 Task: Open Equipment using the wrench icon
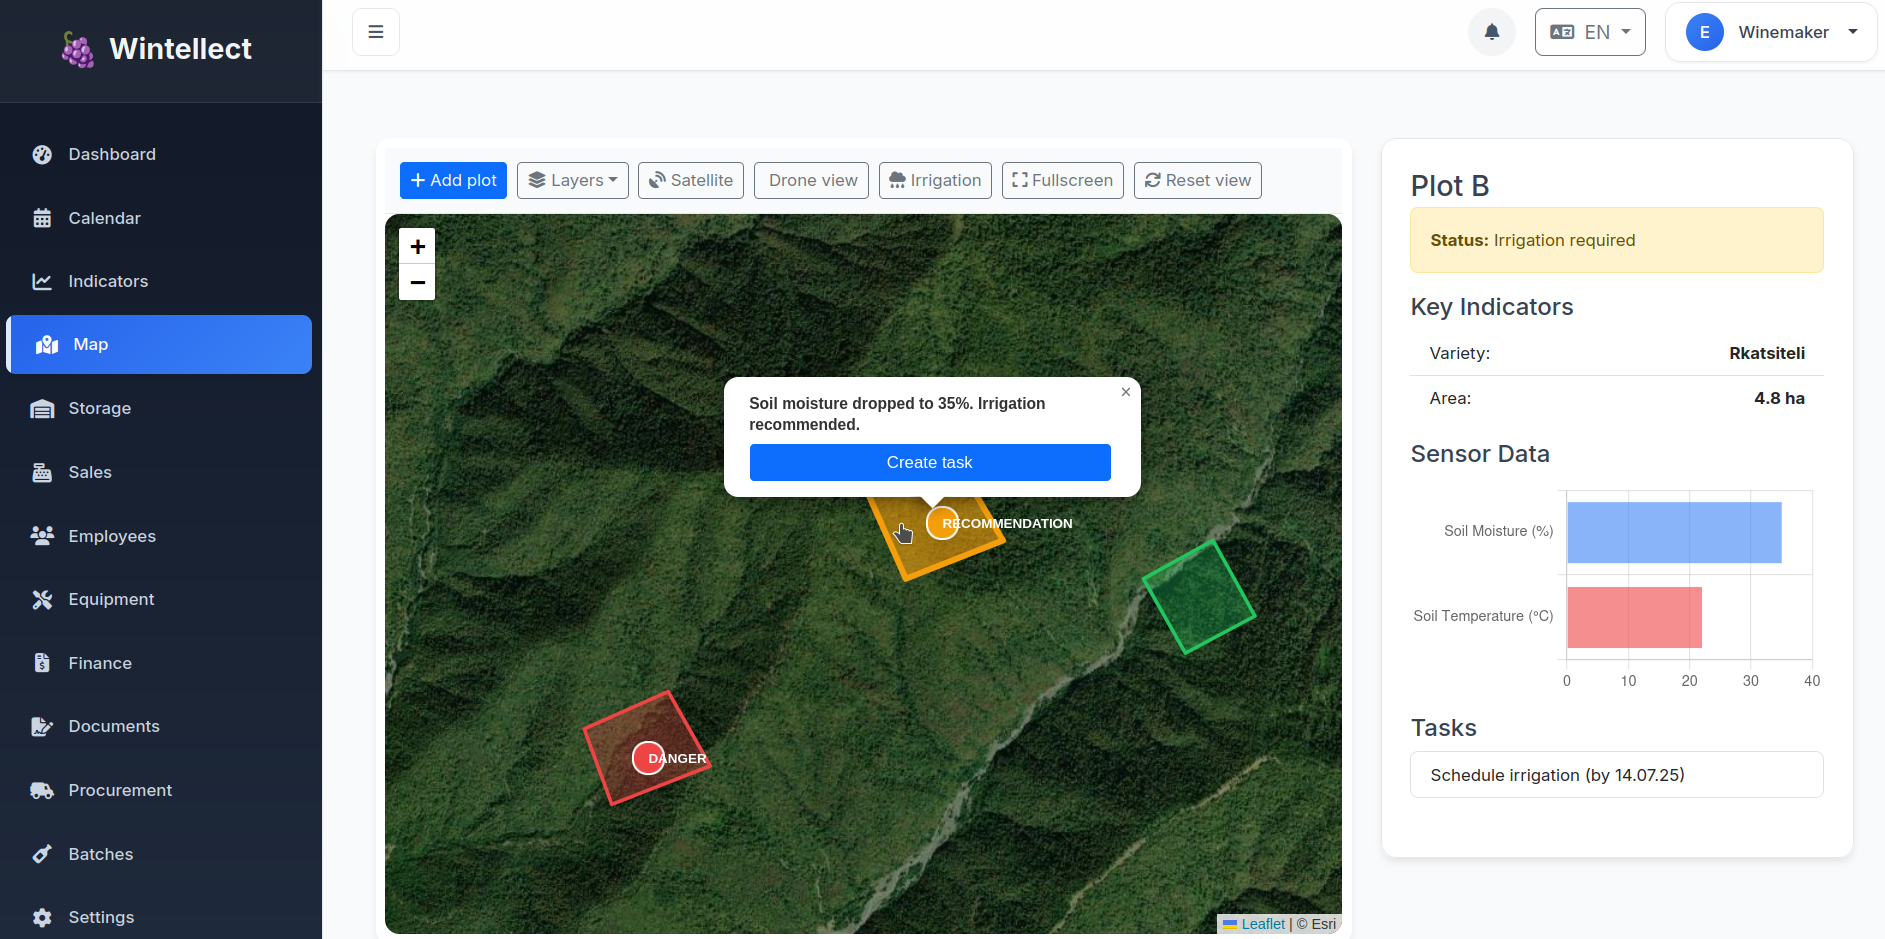[x=42, y=599]
